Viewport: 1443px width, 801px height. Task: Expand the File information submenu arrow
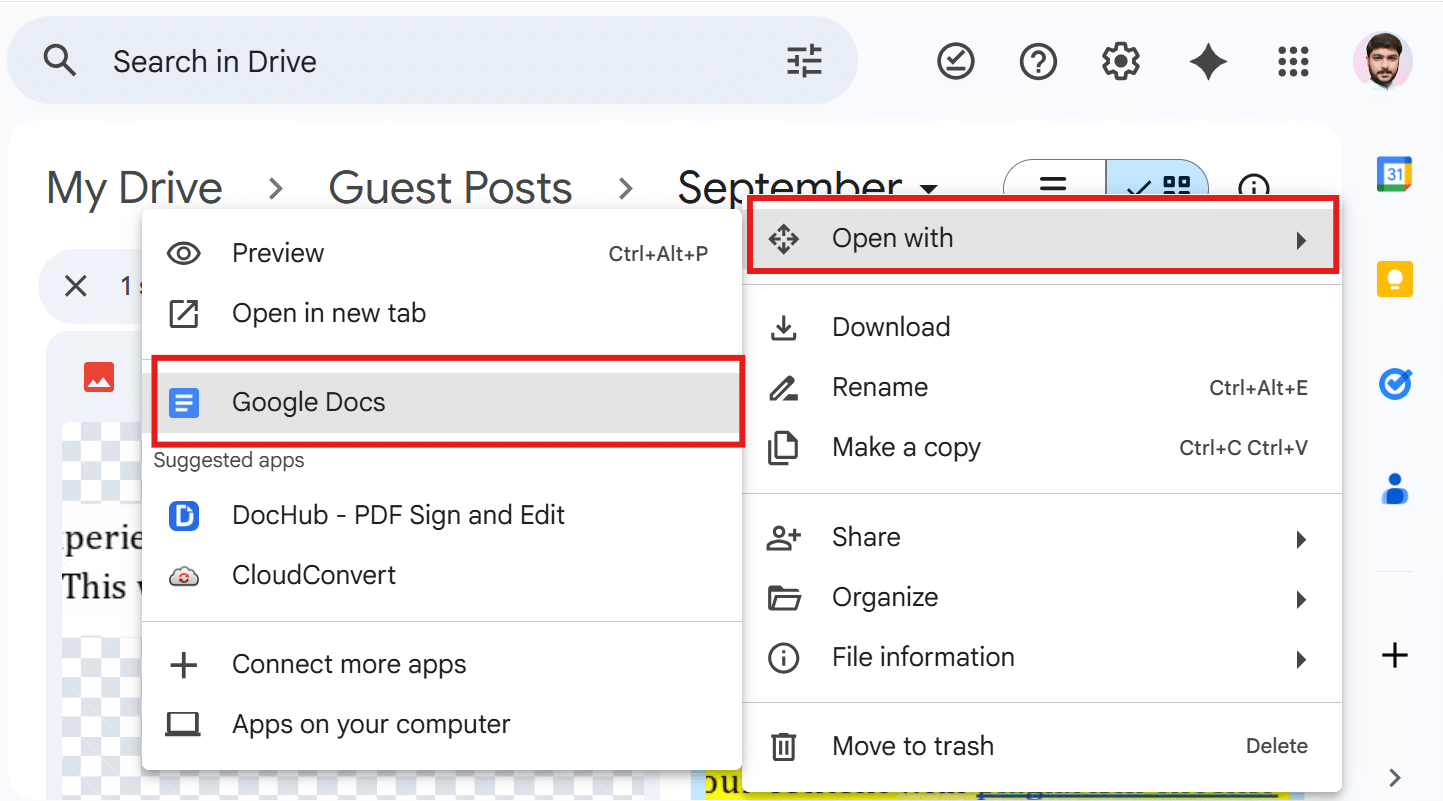tap(1301, 659)
